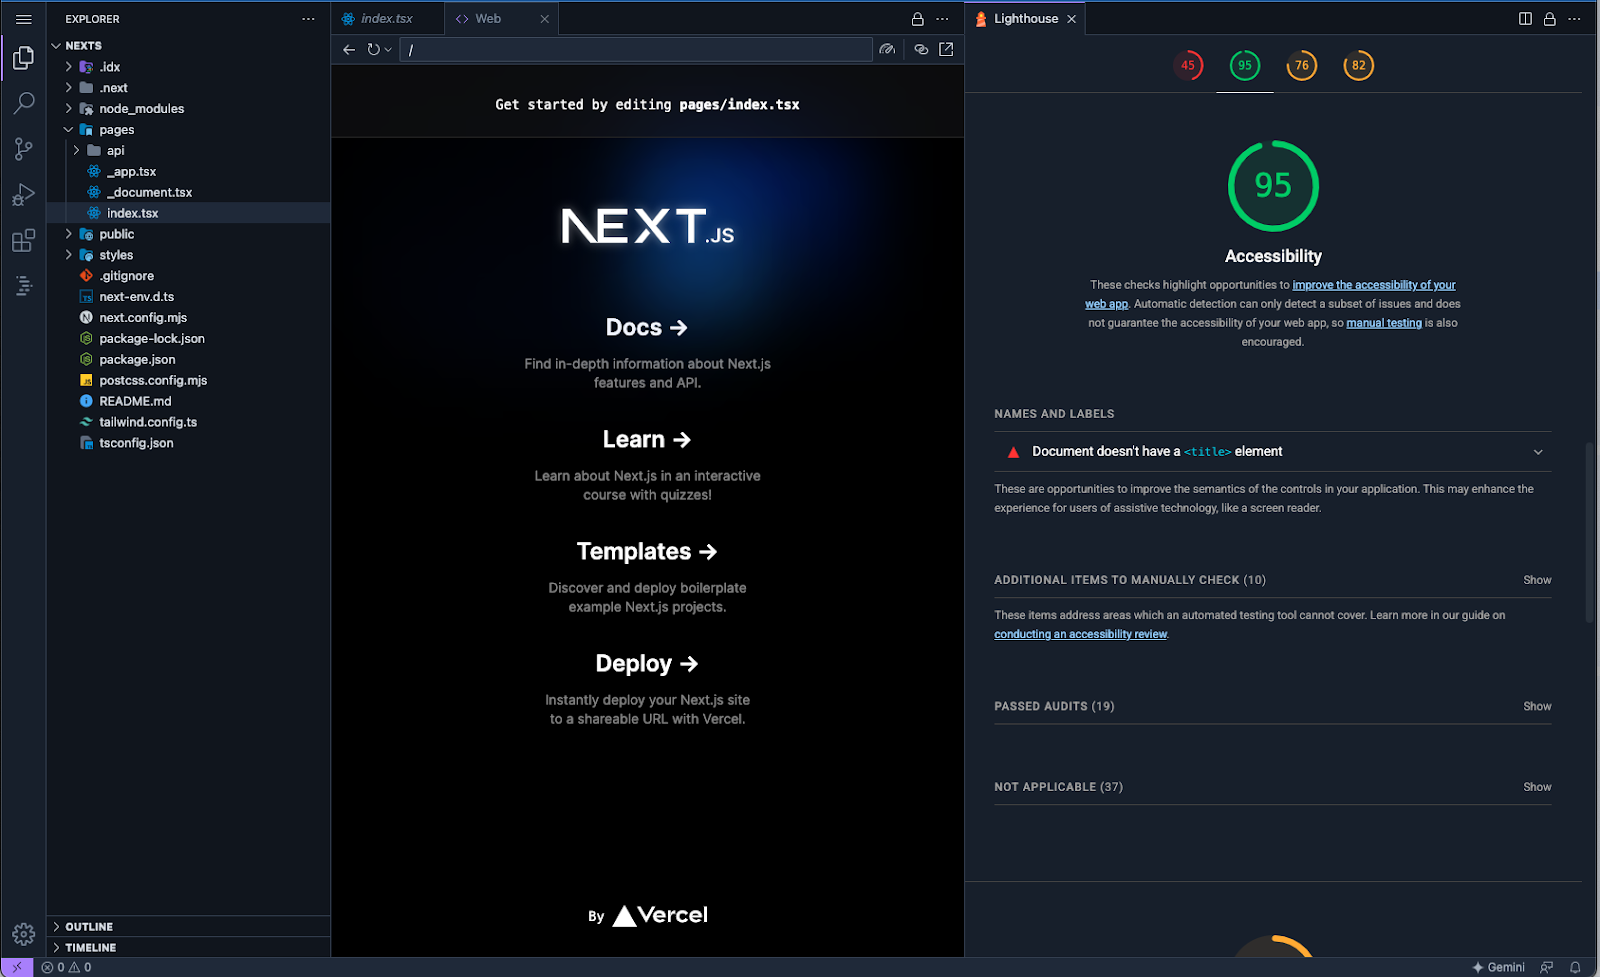Lock the Web editor group
Screen dimensions: 1600x977
pos(917,19)
